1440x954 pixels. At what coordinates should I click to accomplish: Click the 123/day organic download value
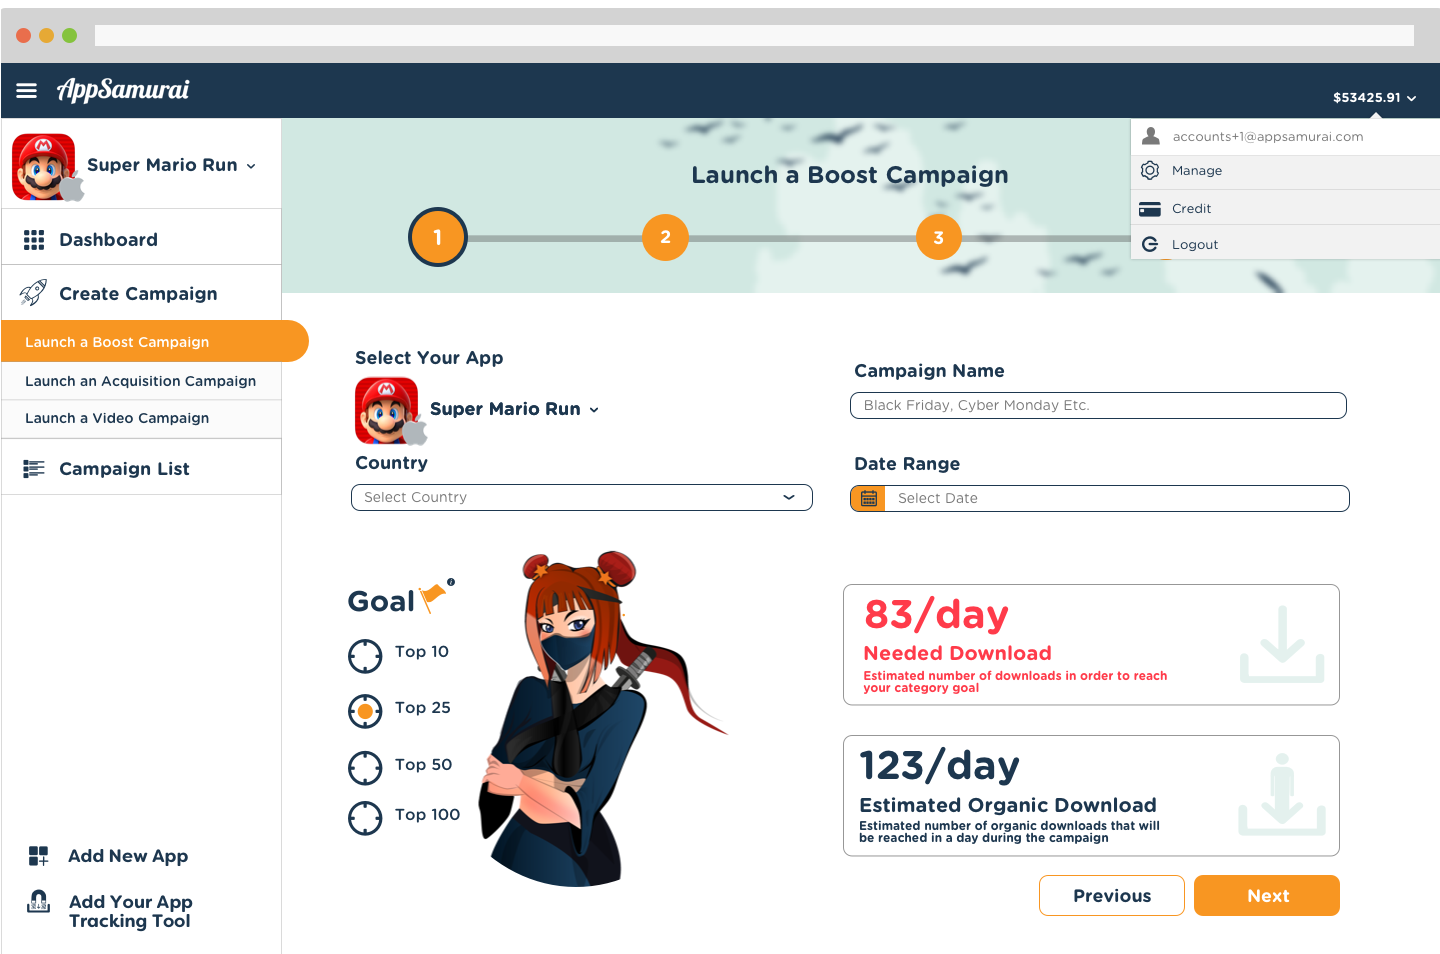(940, 765)
